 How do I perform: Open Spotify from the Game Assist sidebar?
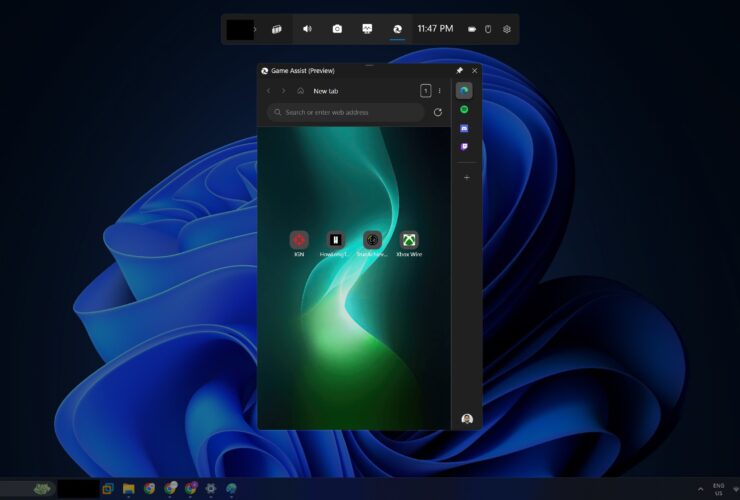[465, 109]
